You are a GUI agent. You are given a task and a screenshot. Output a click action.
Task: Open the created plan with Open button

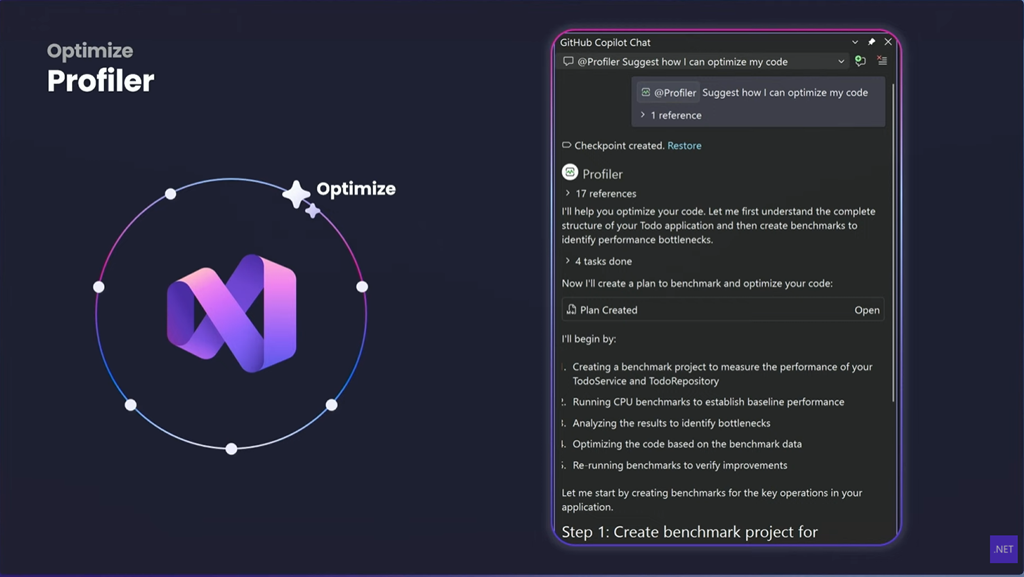tap(866, 310)
